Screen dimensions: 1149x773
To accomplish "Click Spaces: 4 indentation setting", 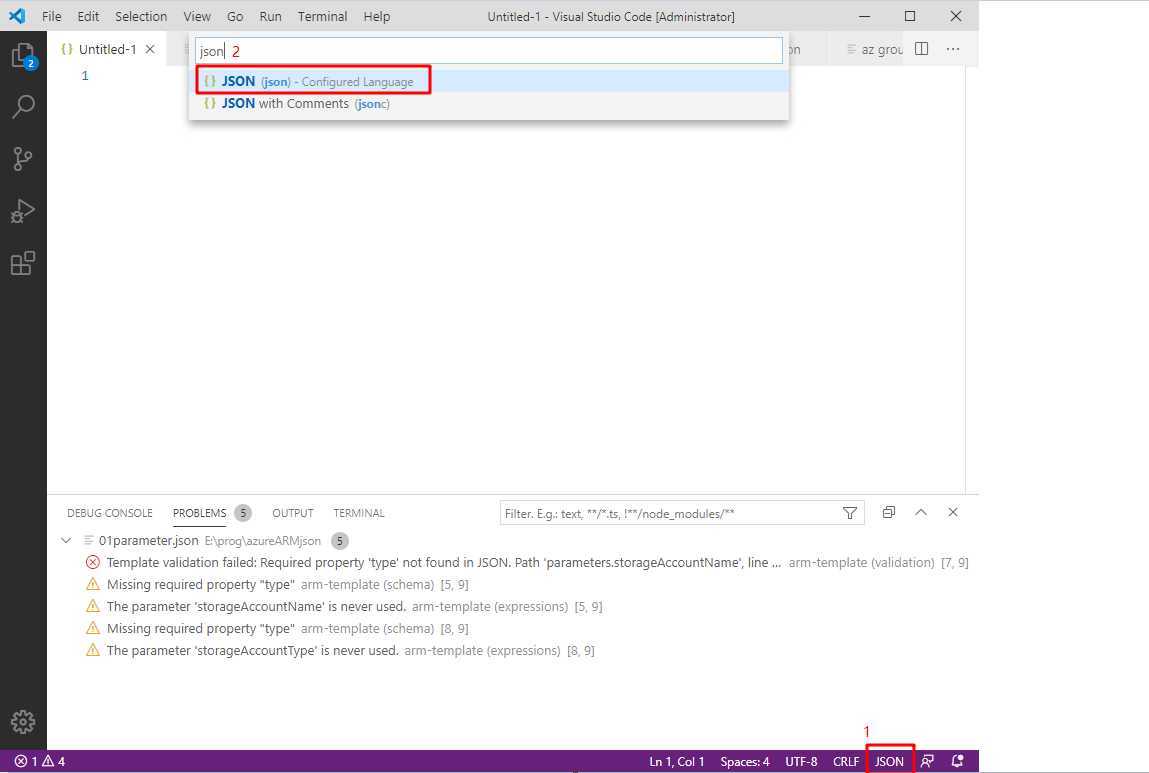I will pos(745,761).
